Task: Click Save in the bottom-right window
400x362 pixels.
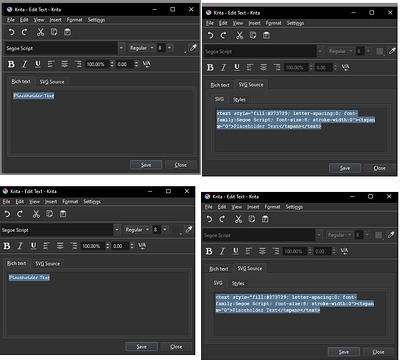Action: pyautogui.click(x=344, y=352)
